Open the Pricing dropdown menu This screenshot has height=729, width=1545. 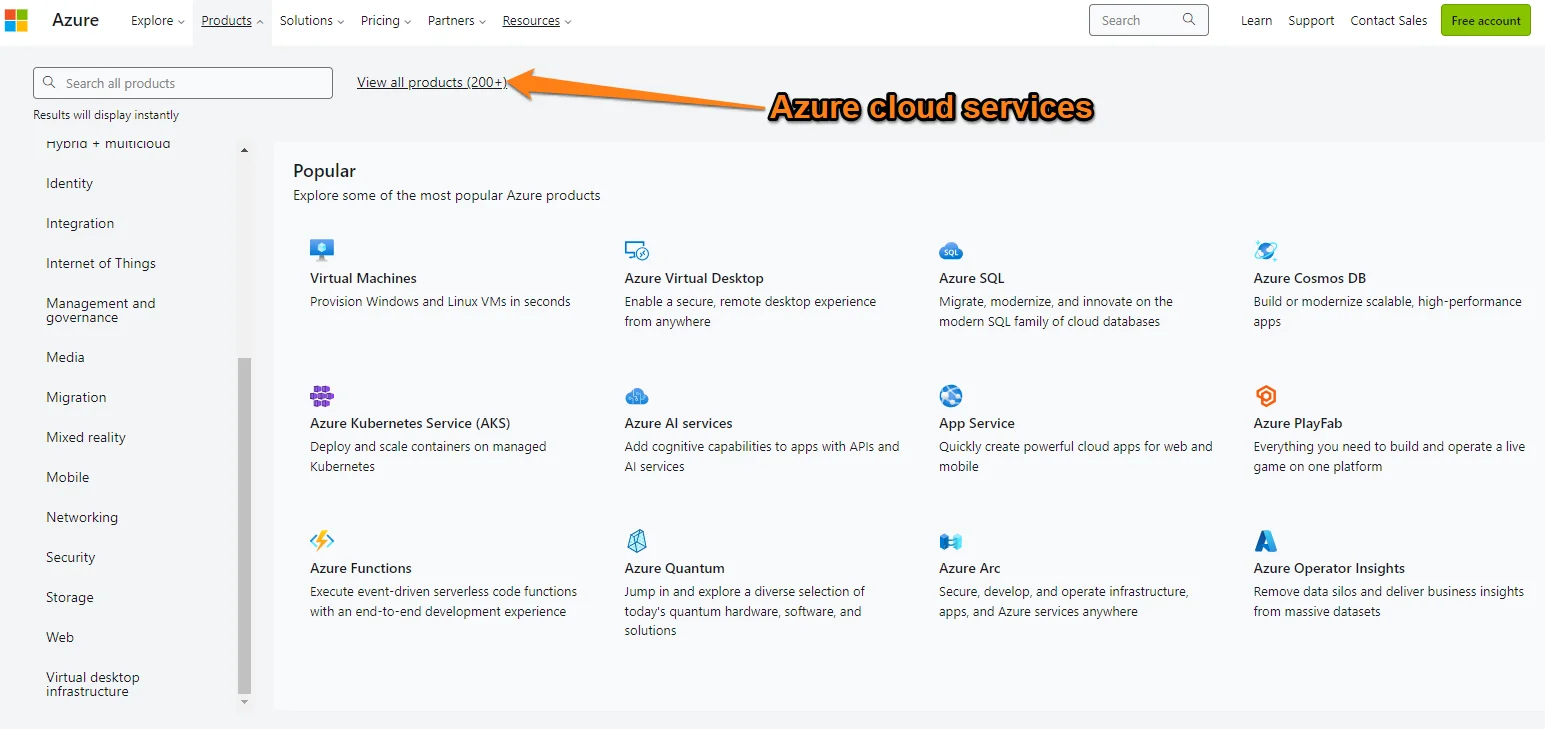coord(386,21)
